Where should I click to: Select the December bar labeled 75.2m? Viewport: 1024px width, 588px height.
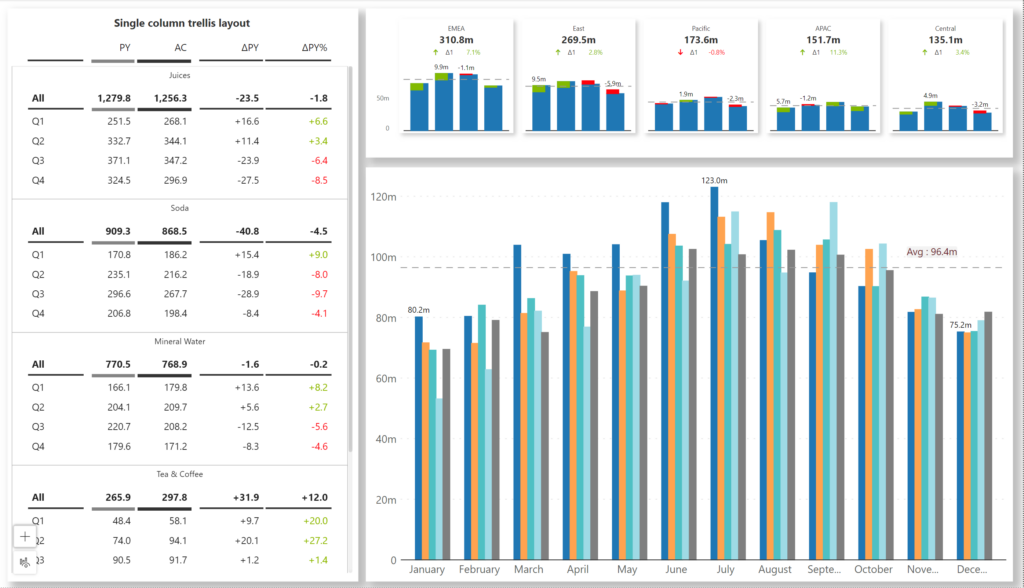(x=960, y=450)
